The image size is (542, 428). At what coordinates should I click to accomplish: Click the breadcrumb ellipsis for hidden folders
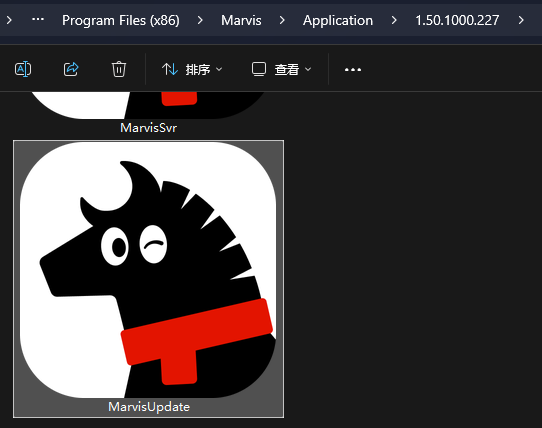(38, 20)
